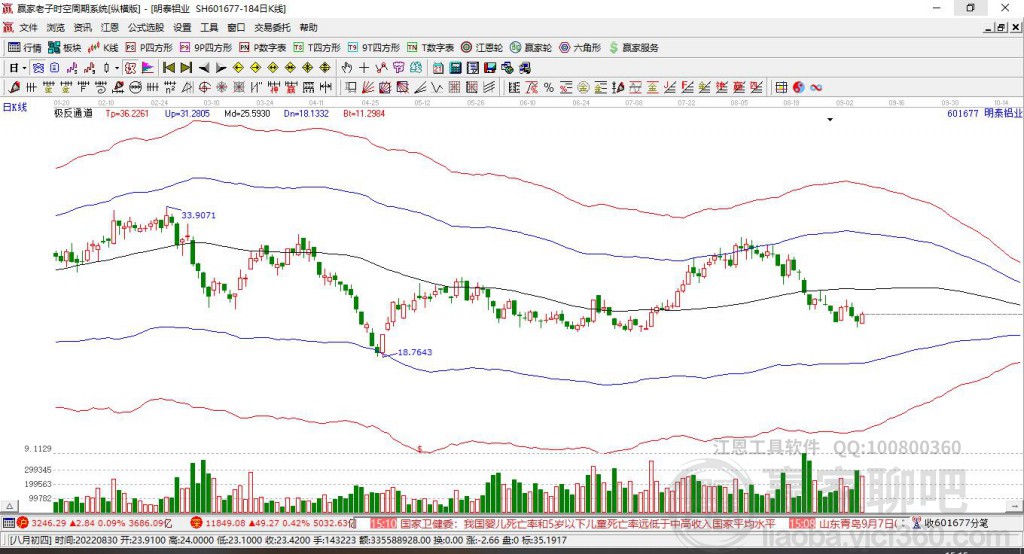Open the 工具 menu

[x=209, y=27]
